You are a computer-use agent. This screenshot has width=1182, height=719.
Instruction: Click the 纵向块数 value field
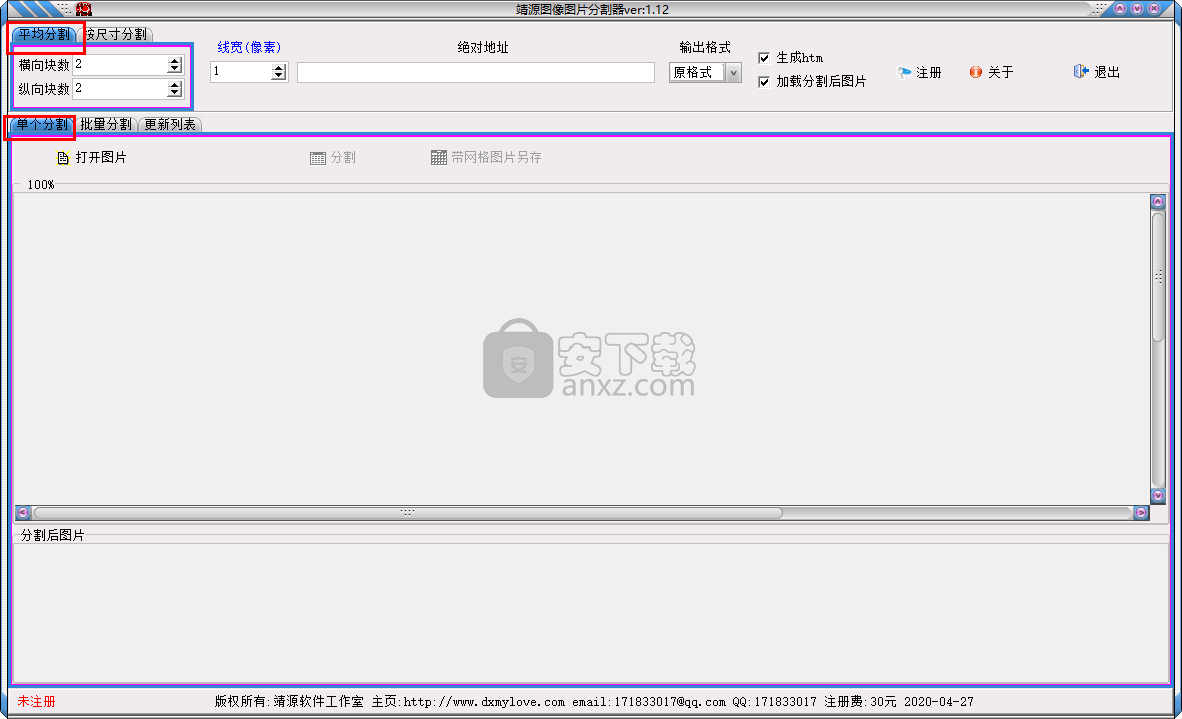(121, 89)
